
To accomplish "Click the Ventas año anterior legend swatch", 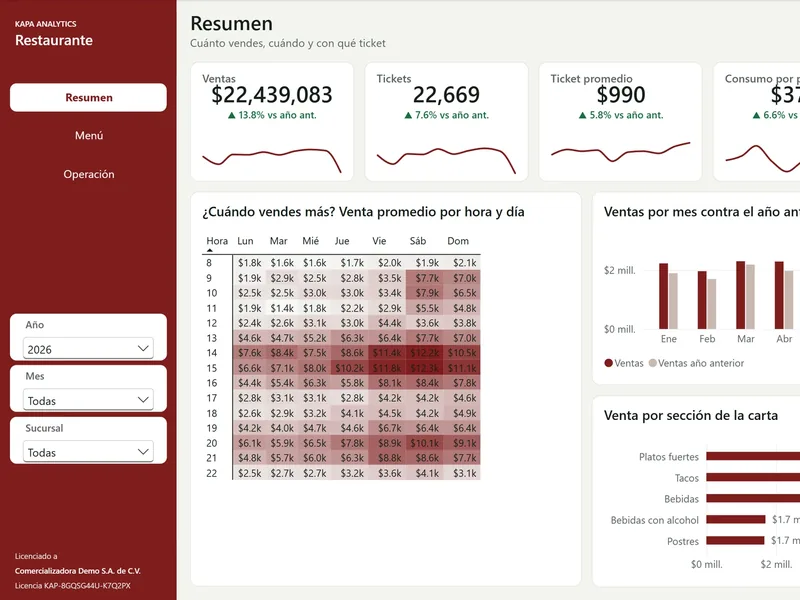I will [653, 363].
